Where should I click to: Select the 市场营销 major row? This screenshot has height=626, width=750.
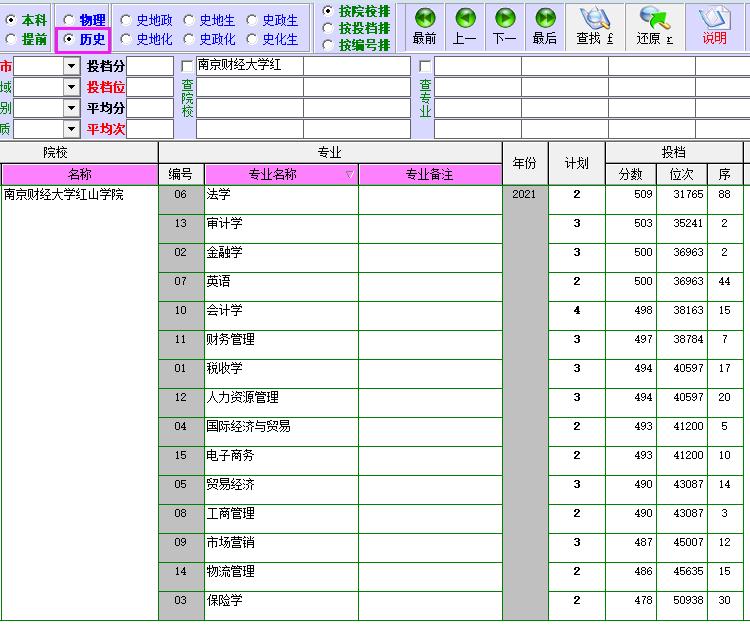coord(281,548)
